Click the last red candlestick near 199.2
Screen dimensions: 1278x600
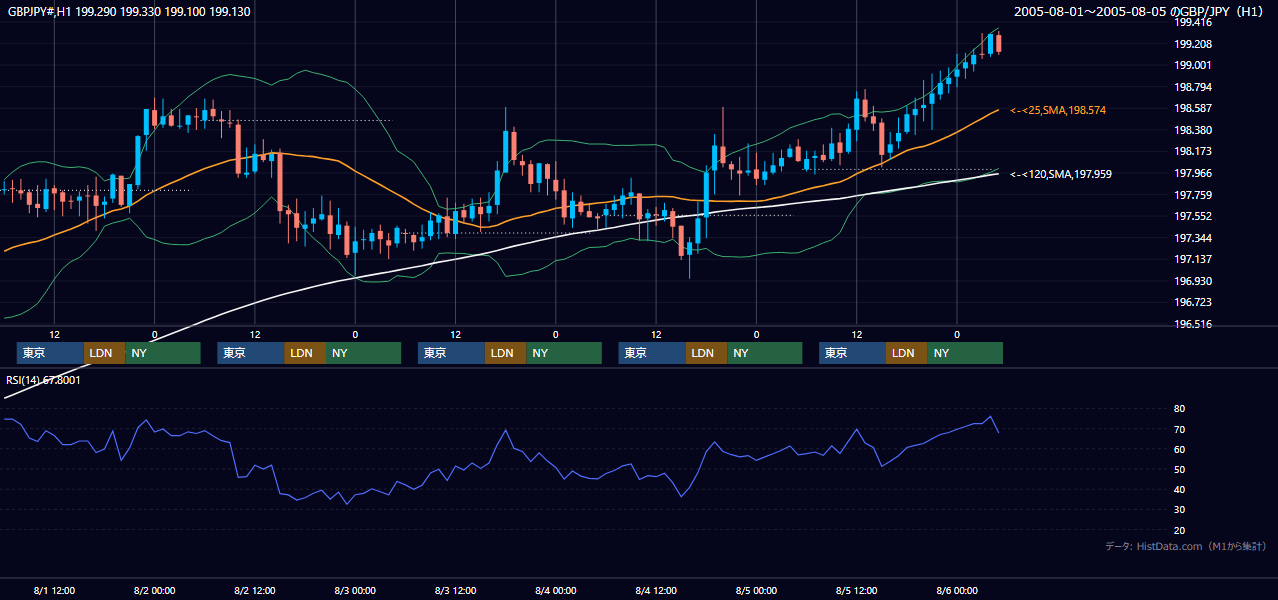(x=999, y=43)
